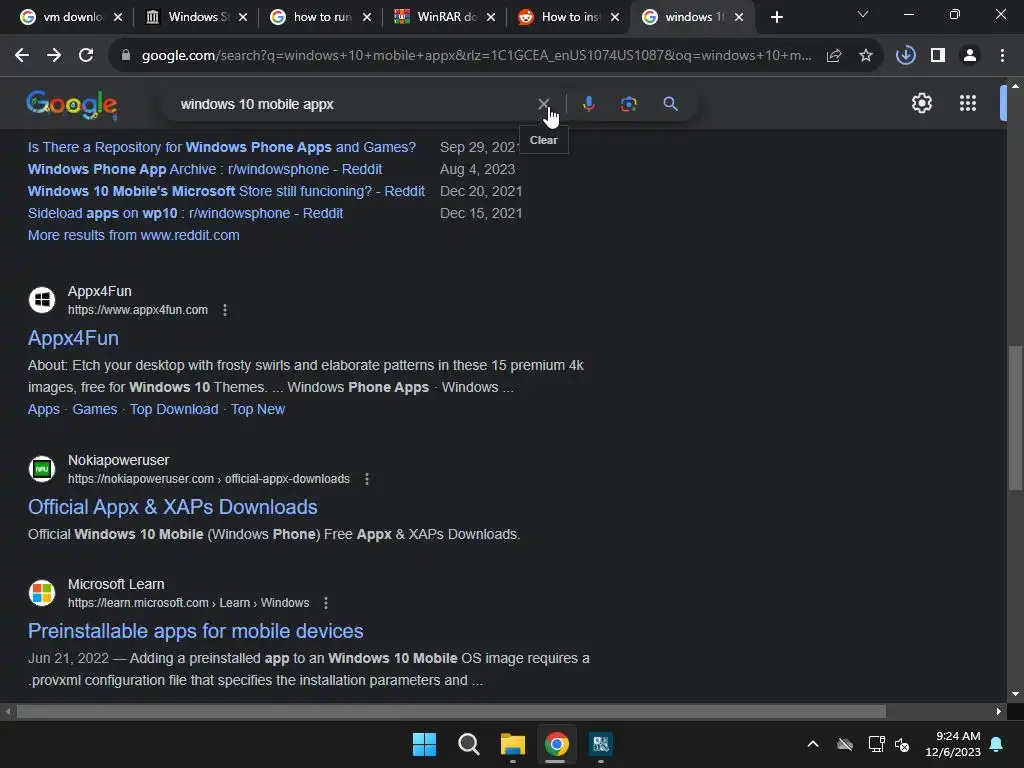Go back to the previous page
The width and height of the screenshot is (1024, 768).
[x=22, y=56]
